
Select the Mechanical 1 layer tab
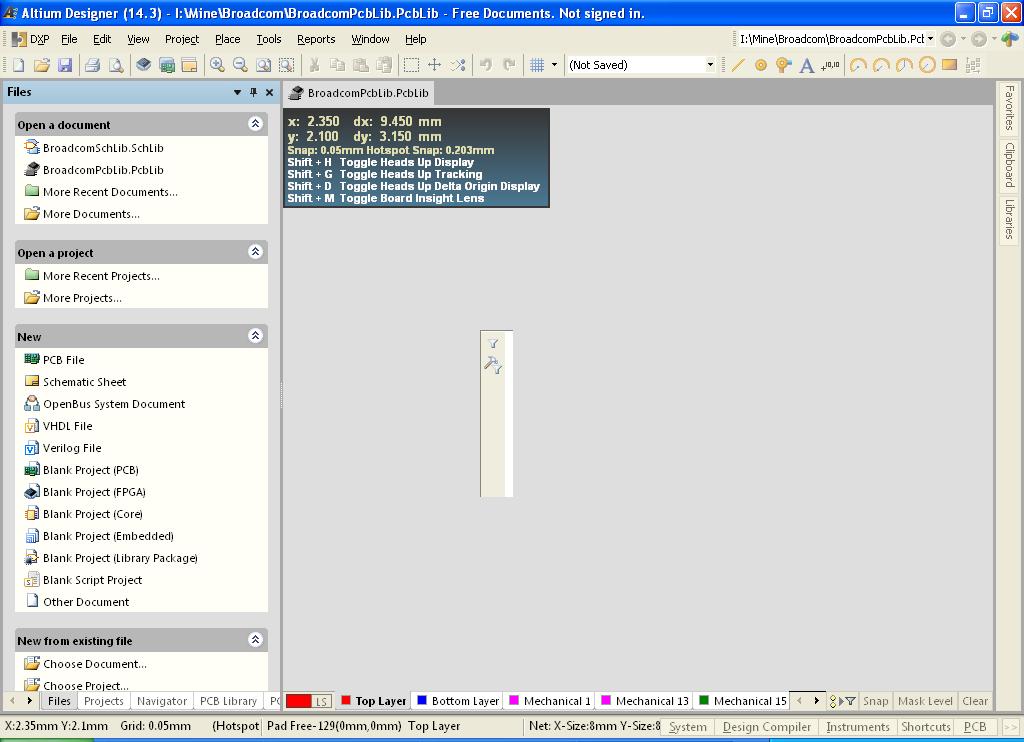point(550,701)
